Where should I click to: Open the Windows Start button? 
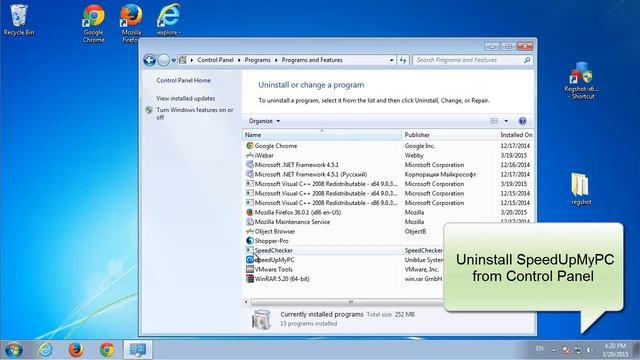tap(13, 350)
